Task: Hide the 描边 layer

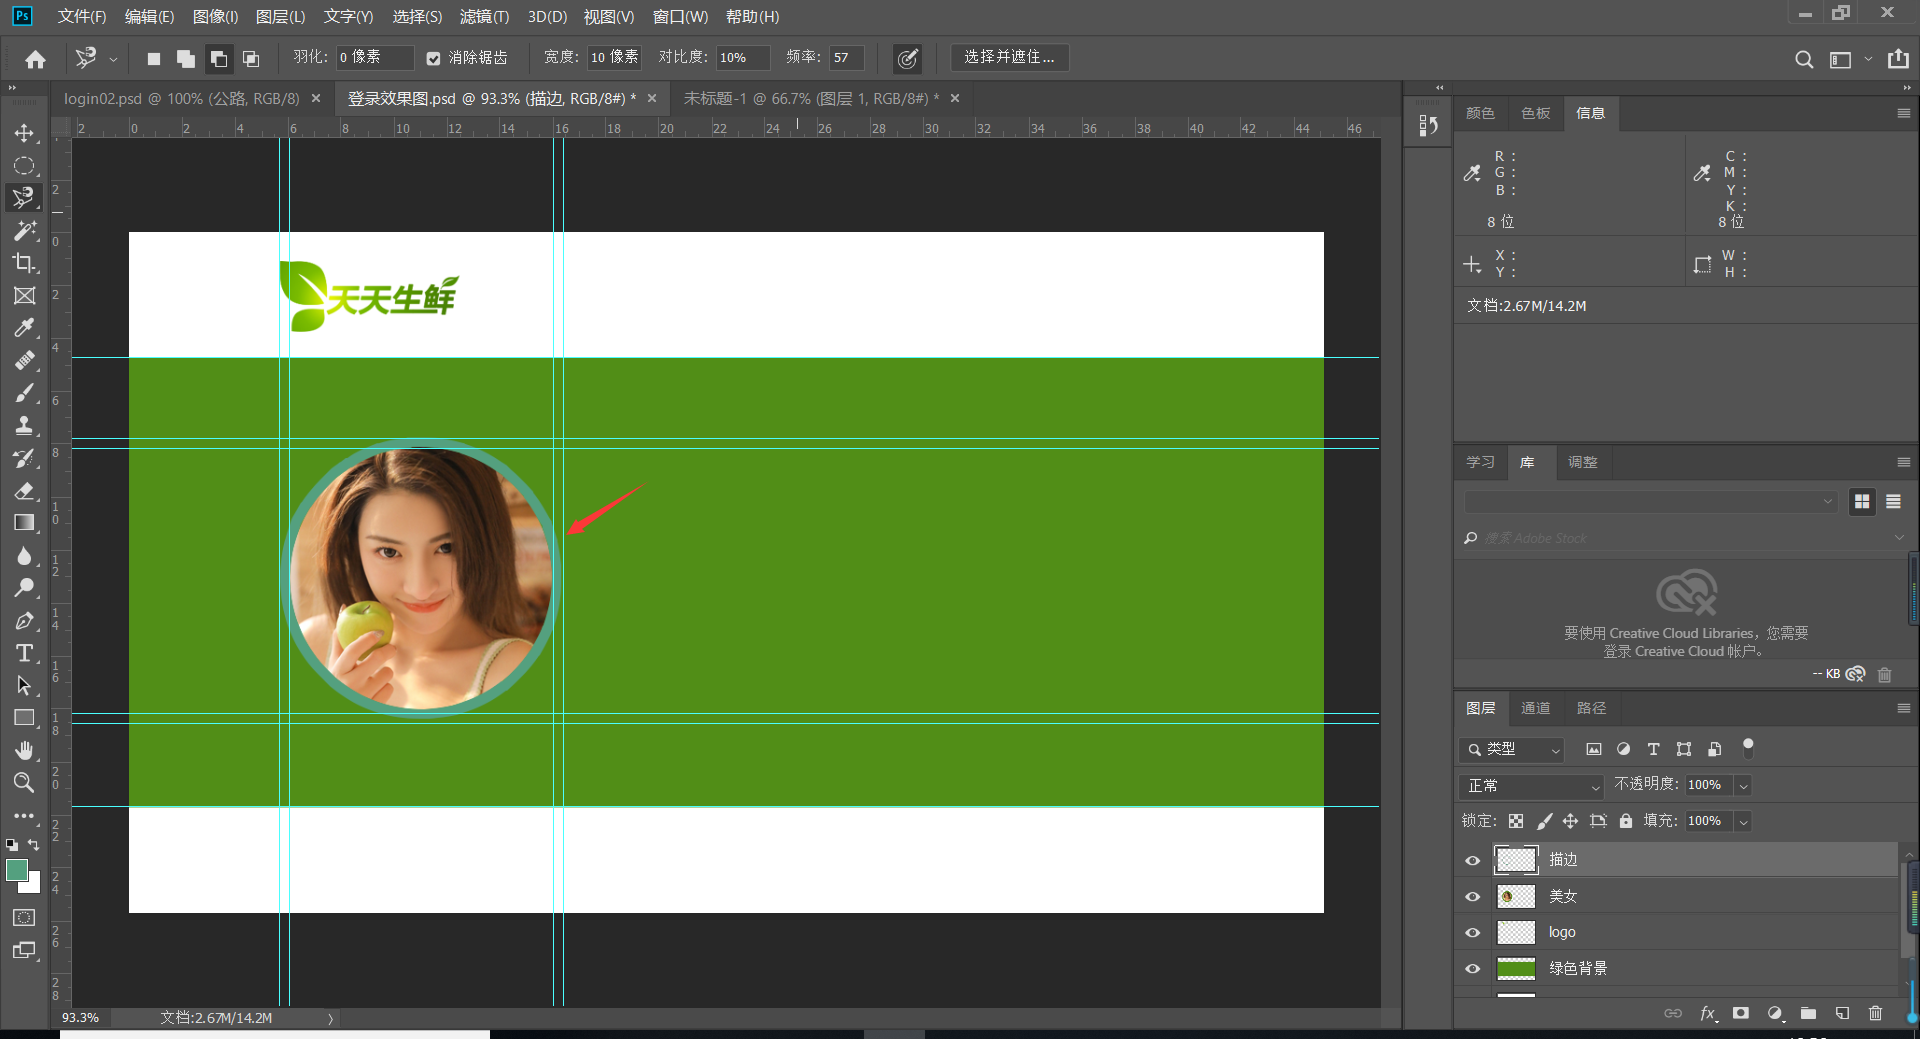Action: pos(1472,860)
